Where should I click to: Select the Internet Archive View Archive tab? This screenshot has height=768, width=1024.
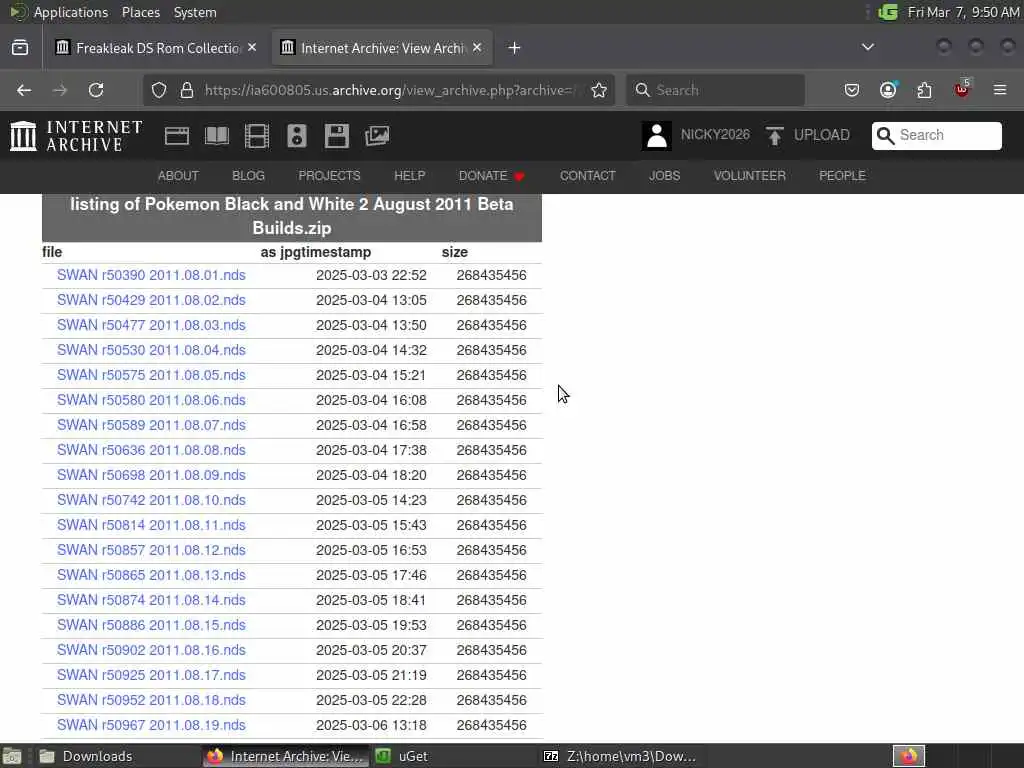coord(382,48)
